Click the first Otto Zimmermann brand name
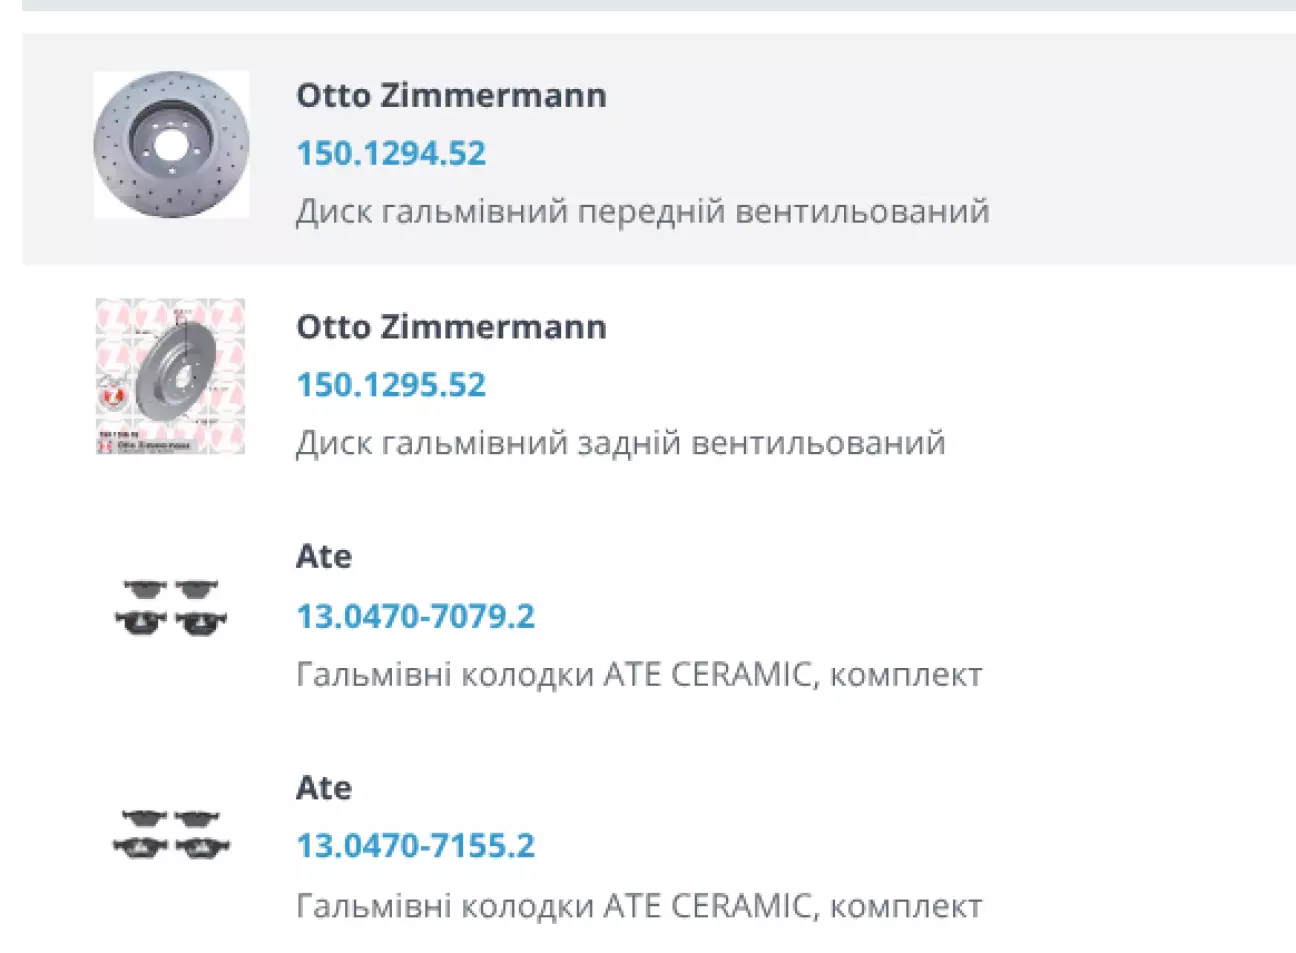The width and height of the screenshot is (1296, 953). 451,95
